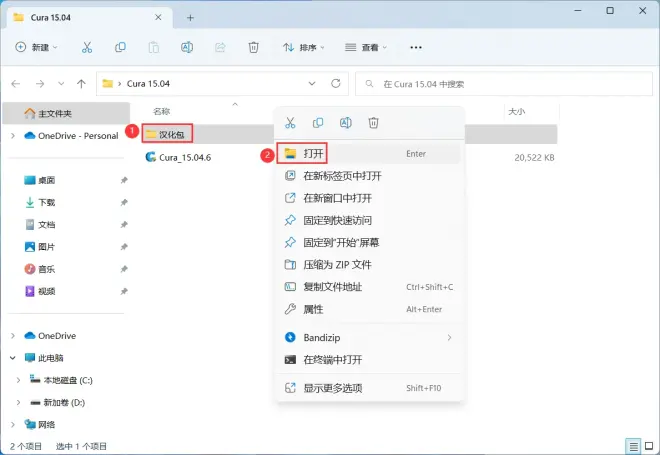
Task: Add a new tab with plus button
Action: tap(190, 18)
